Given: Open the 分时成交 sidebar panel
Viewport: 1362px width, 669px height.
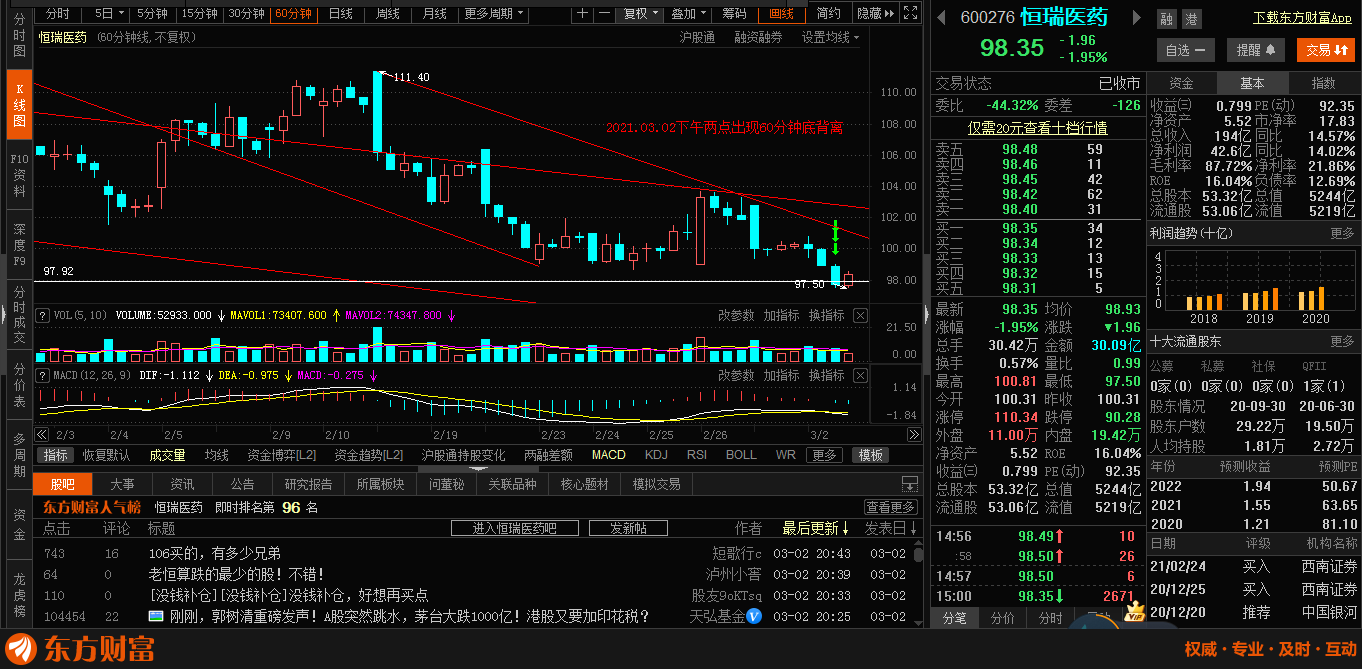Looking at the screenshot, I should coord(18,314).
